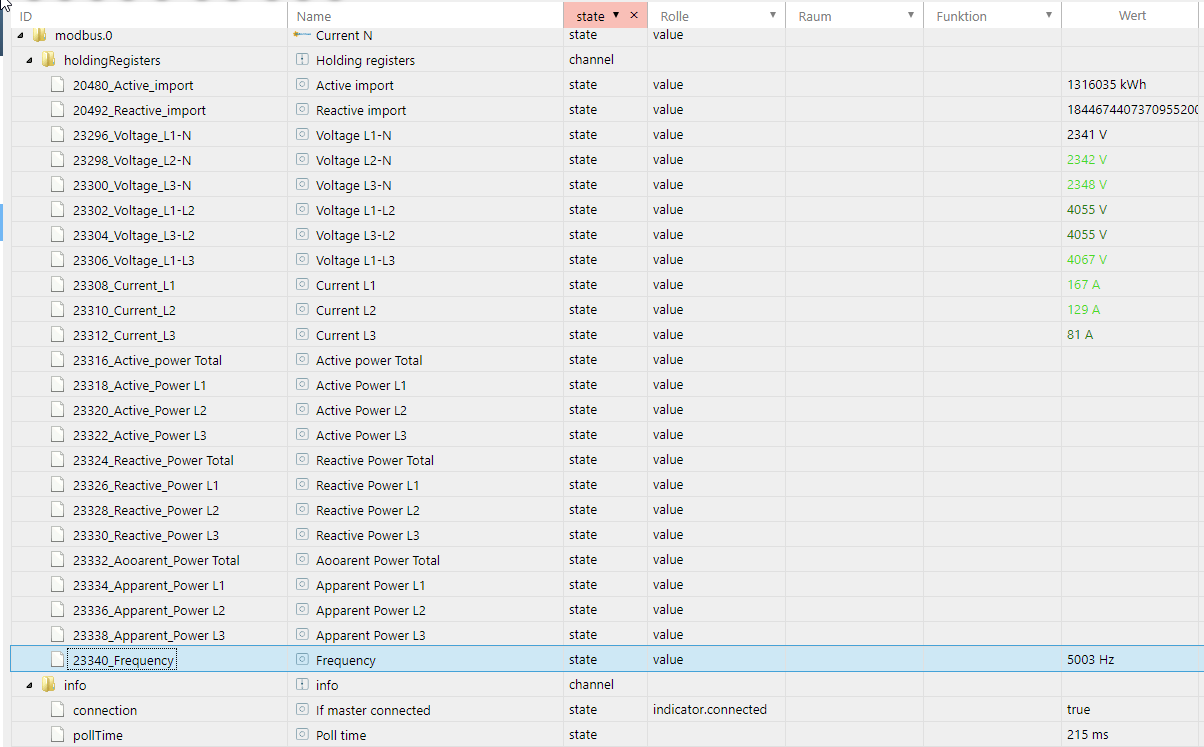Select the 23332_Aooarent_Power Total row

click(607, 560)
